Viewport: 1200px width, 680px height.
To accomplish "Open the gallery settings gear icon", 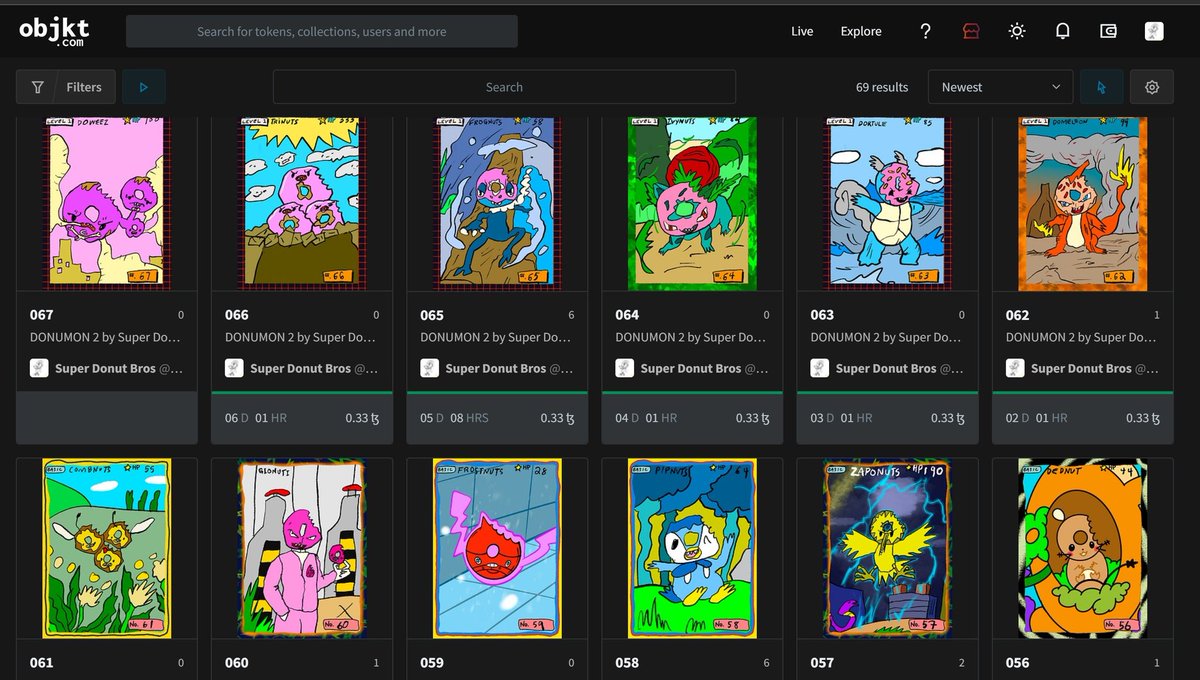I will click(1152, 87).
